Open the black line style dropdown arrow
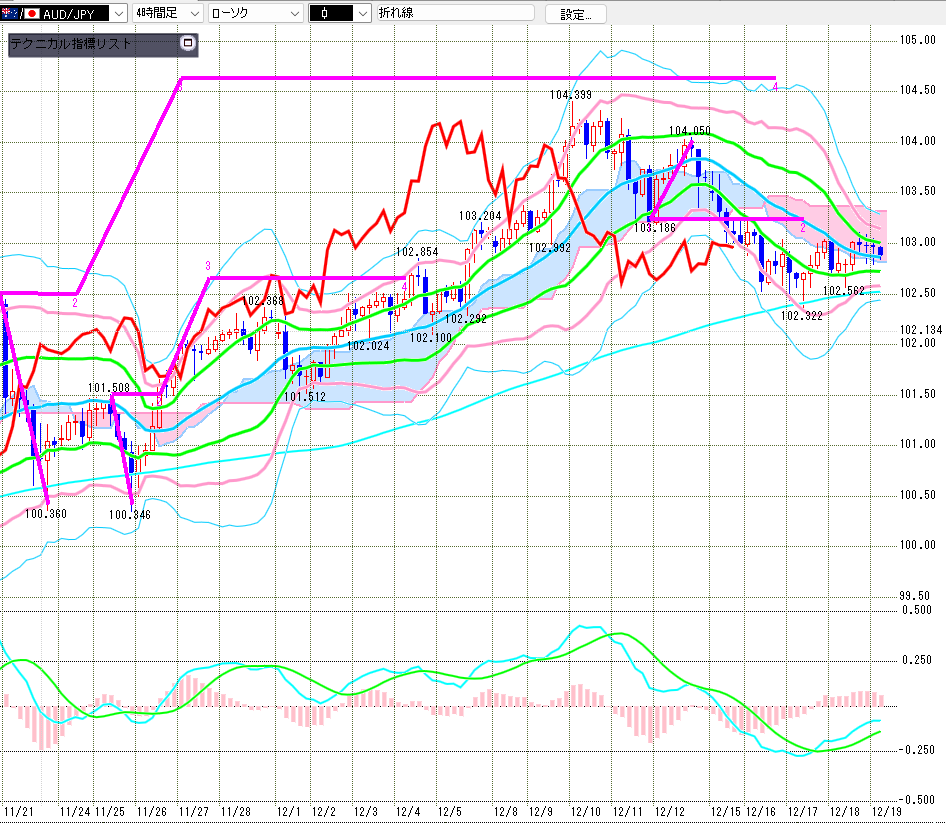Image resolution: width=946 pixels, height=823 pixels. point(360,14)
